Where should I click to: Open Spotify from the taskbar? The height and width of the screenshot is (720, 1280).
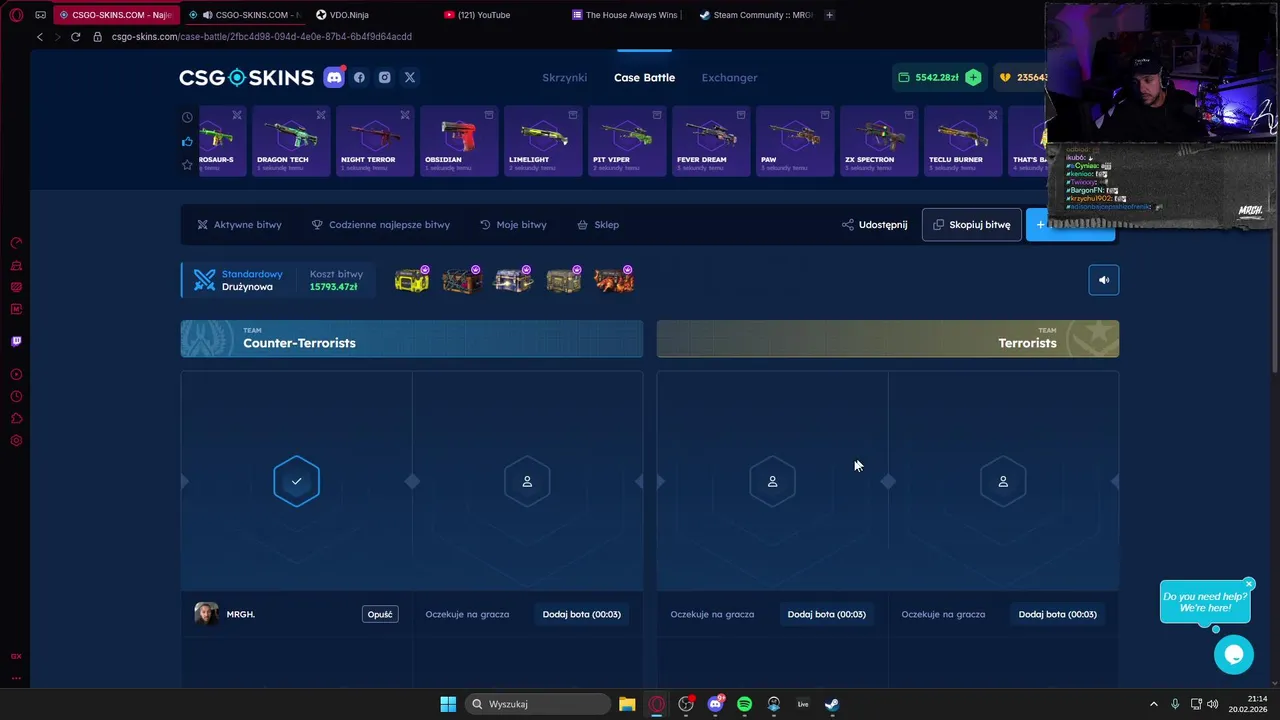tap(744, 704)
